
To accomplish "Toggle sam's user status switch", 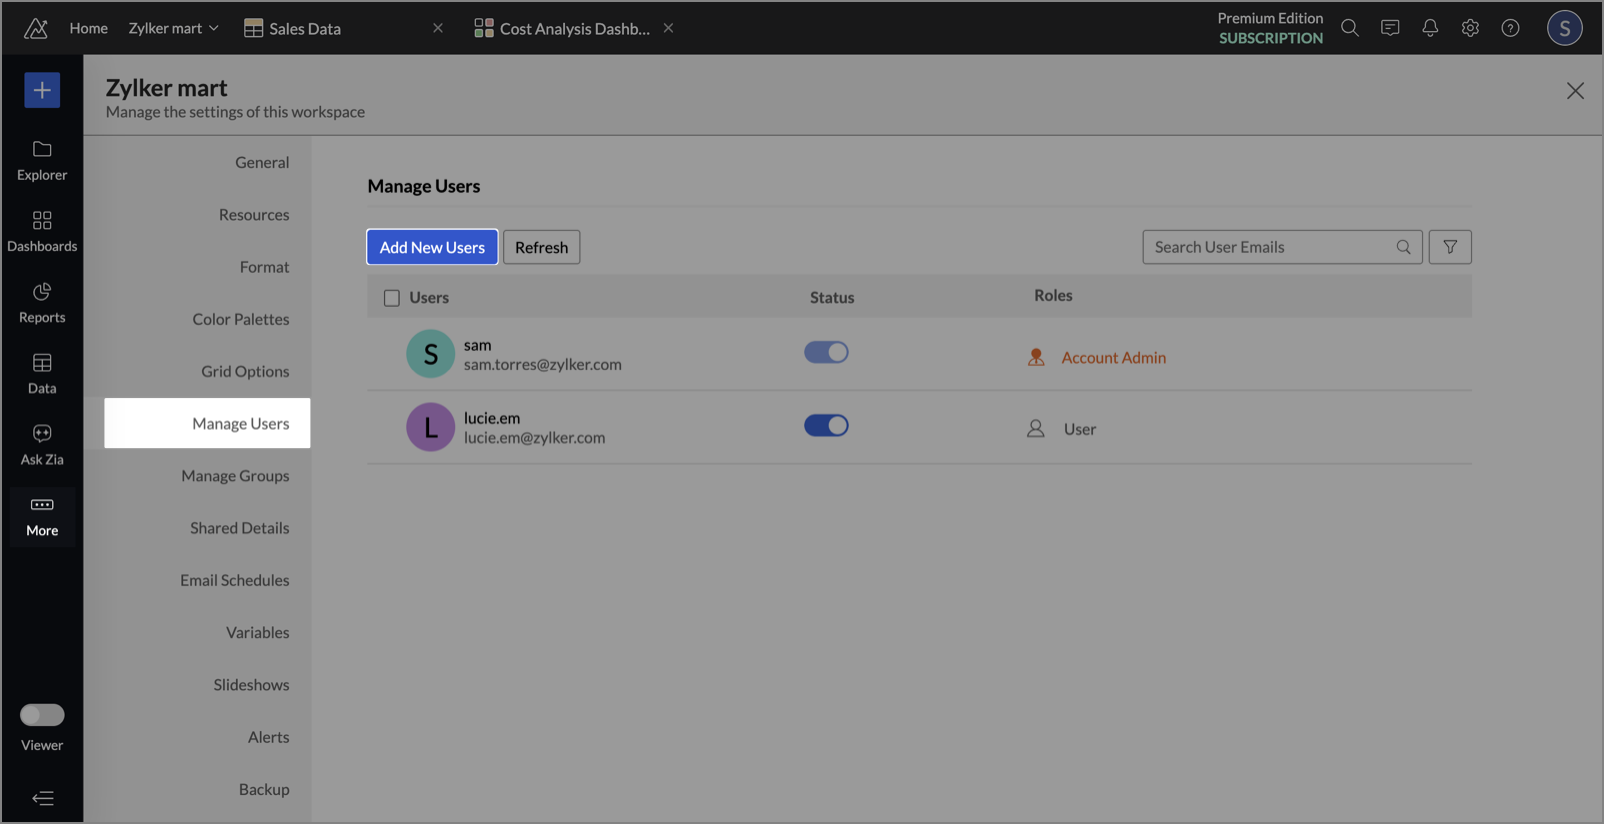I will coord(826,353).
